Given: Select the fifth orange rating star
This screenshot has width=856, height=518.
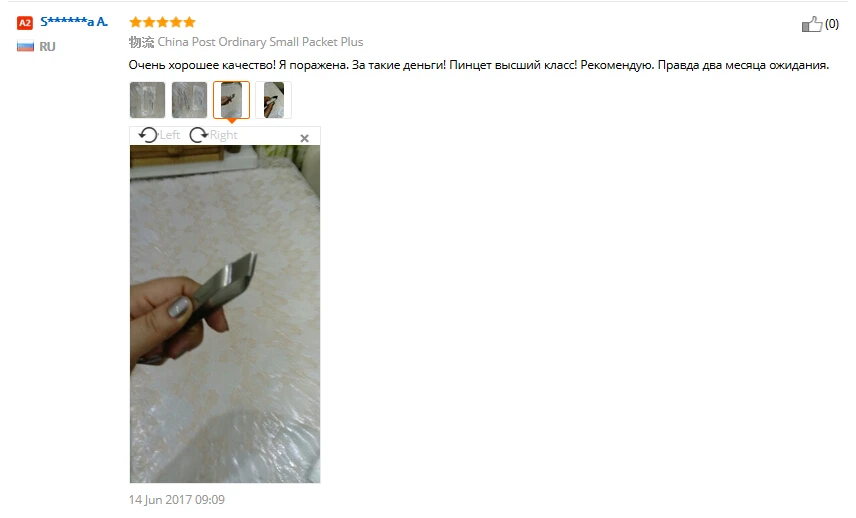Looking at the screenshot, I should [189, 22].
